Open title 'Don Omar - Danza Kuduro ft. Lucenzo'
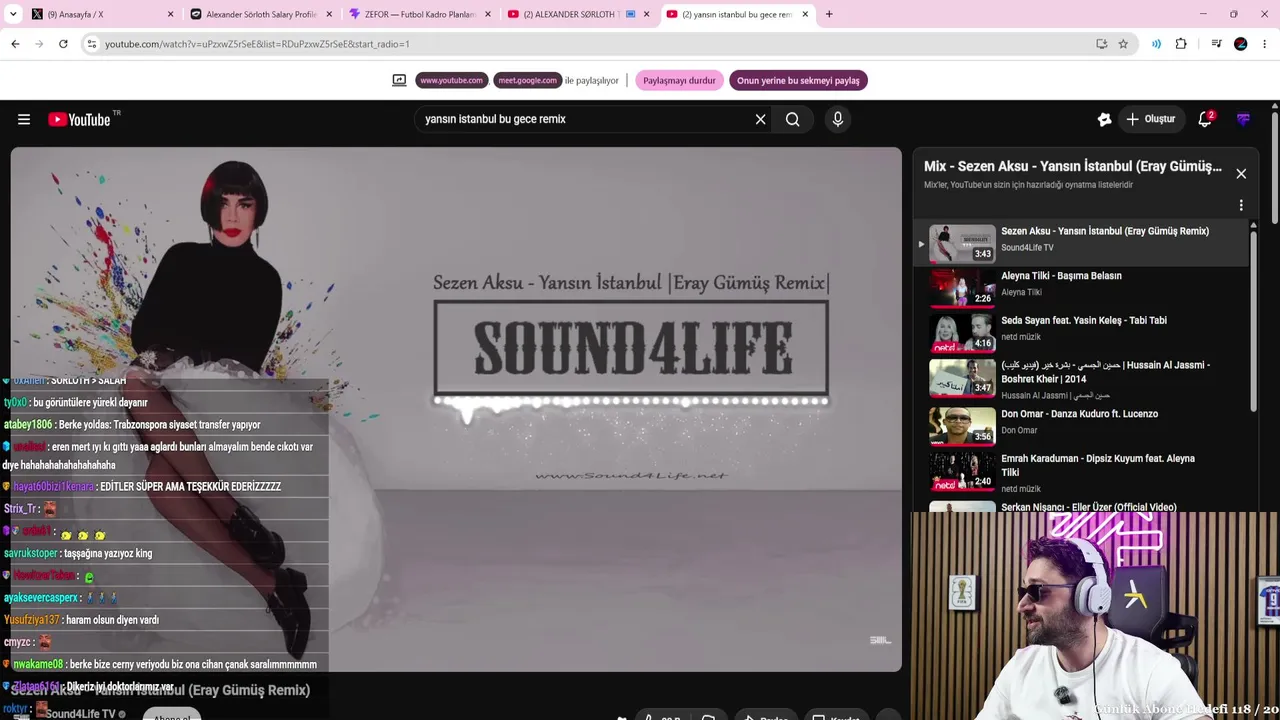The height and width of the screenshot is (720, 1280). click(1079, 414)
